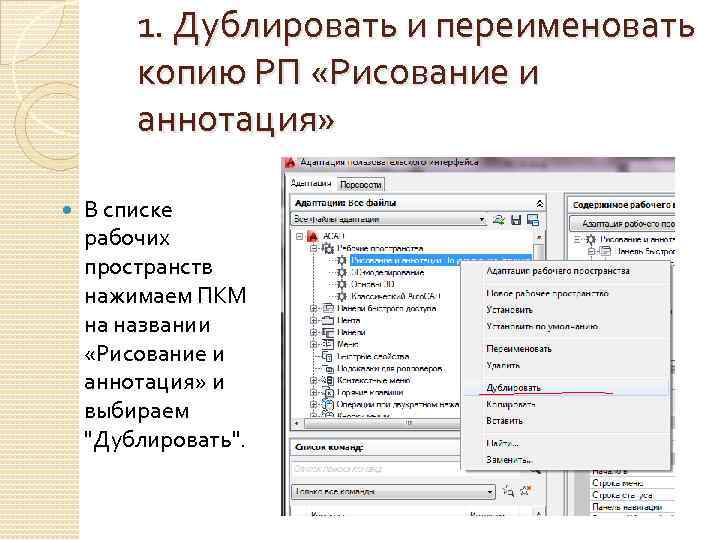The width and height of the screenshot is (720, 540).
Task: Expand the Лента tree node
Action: tap(314, 320)
